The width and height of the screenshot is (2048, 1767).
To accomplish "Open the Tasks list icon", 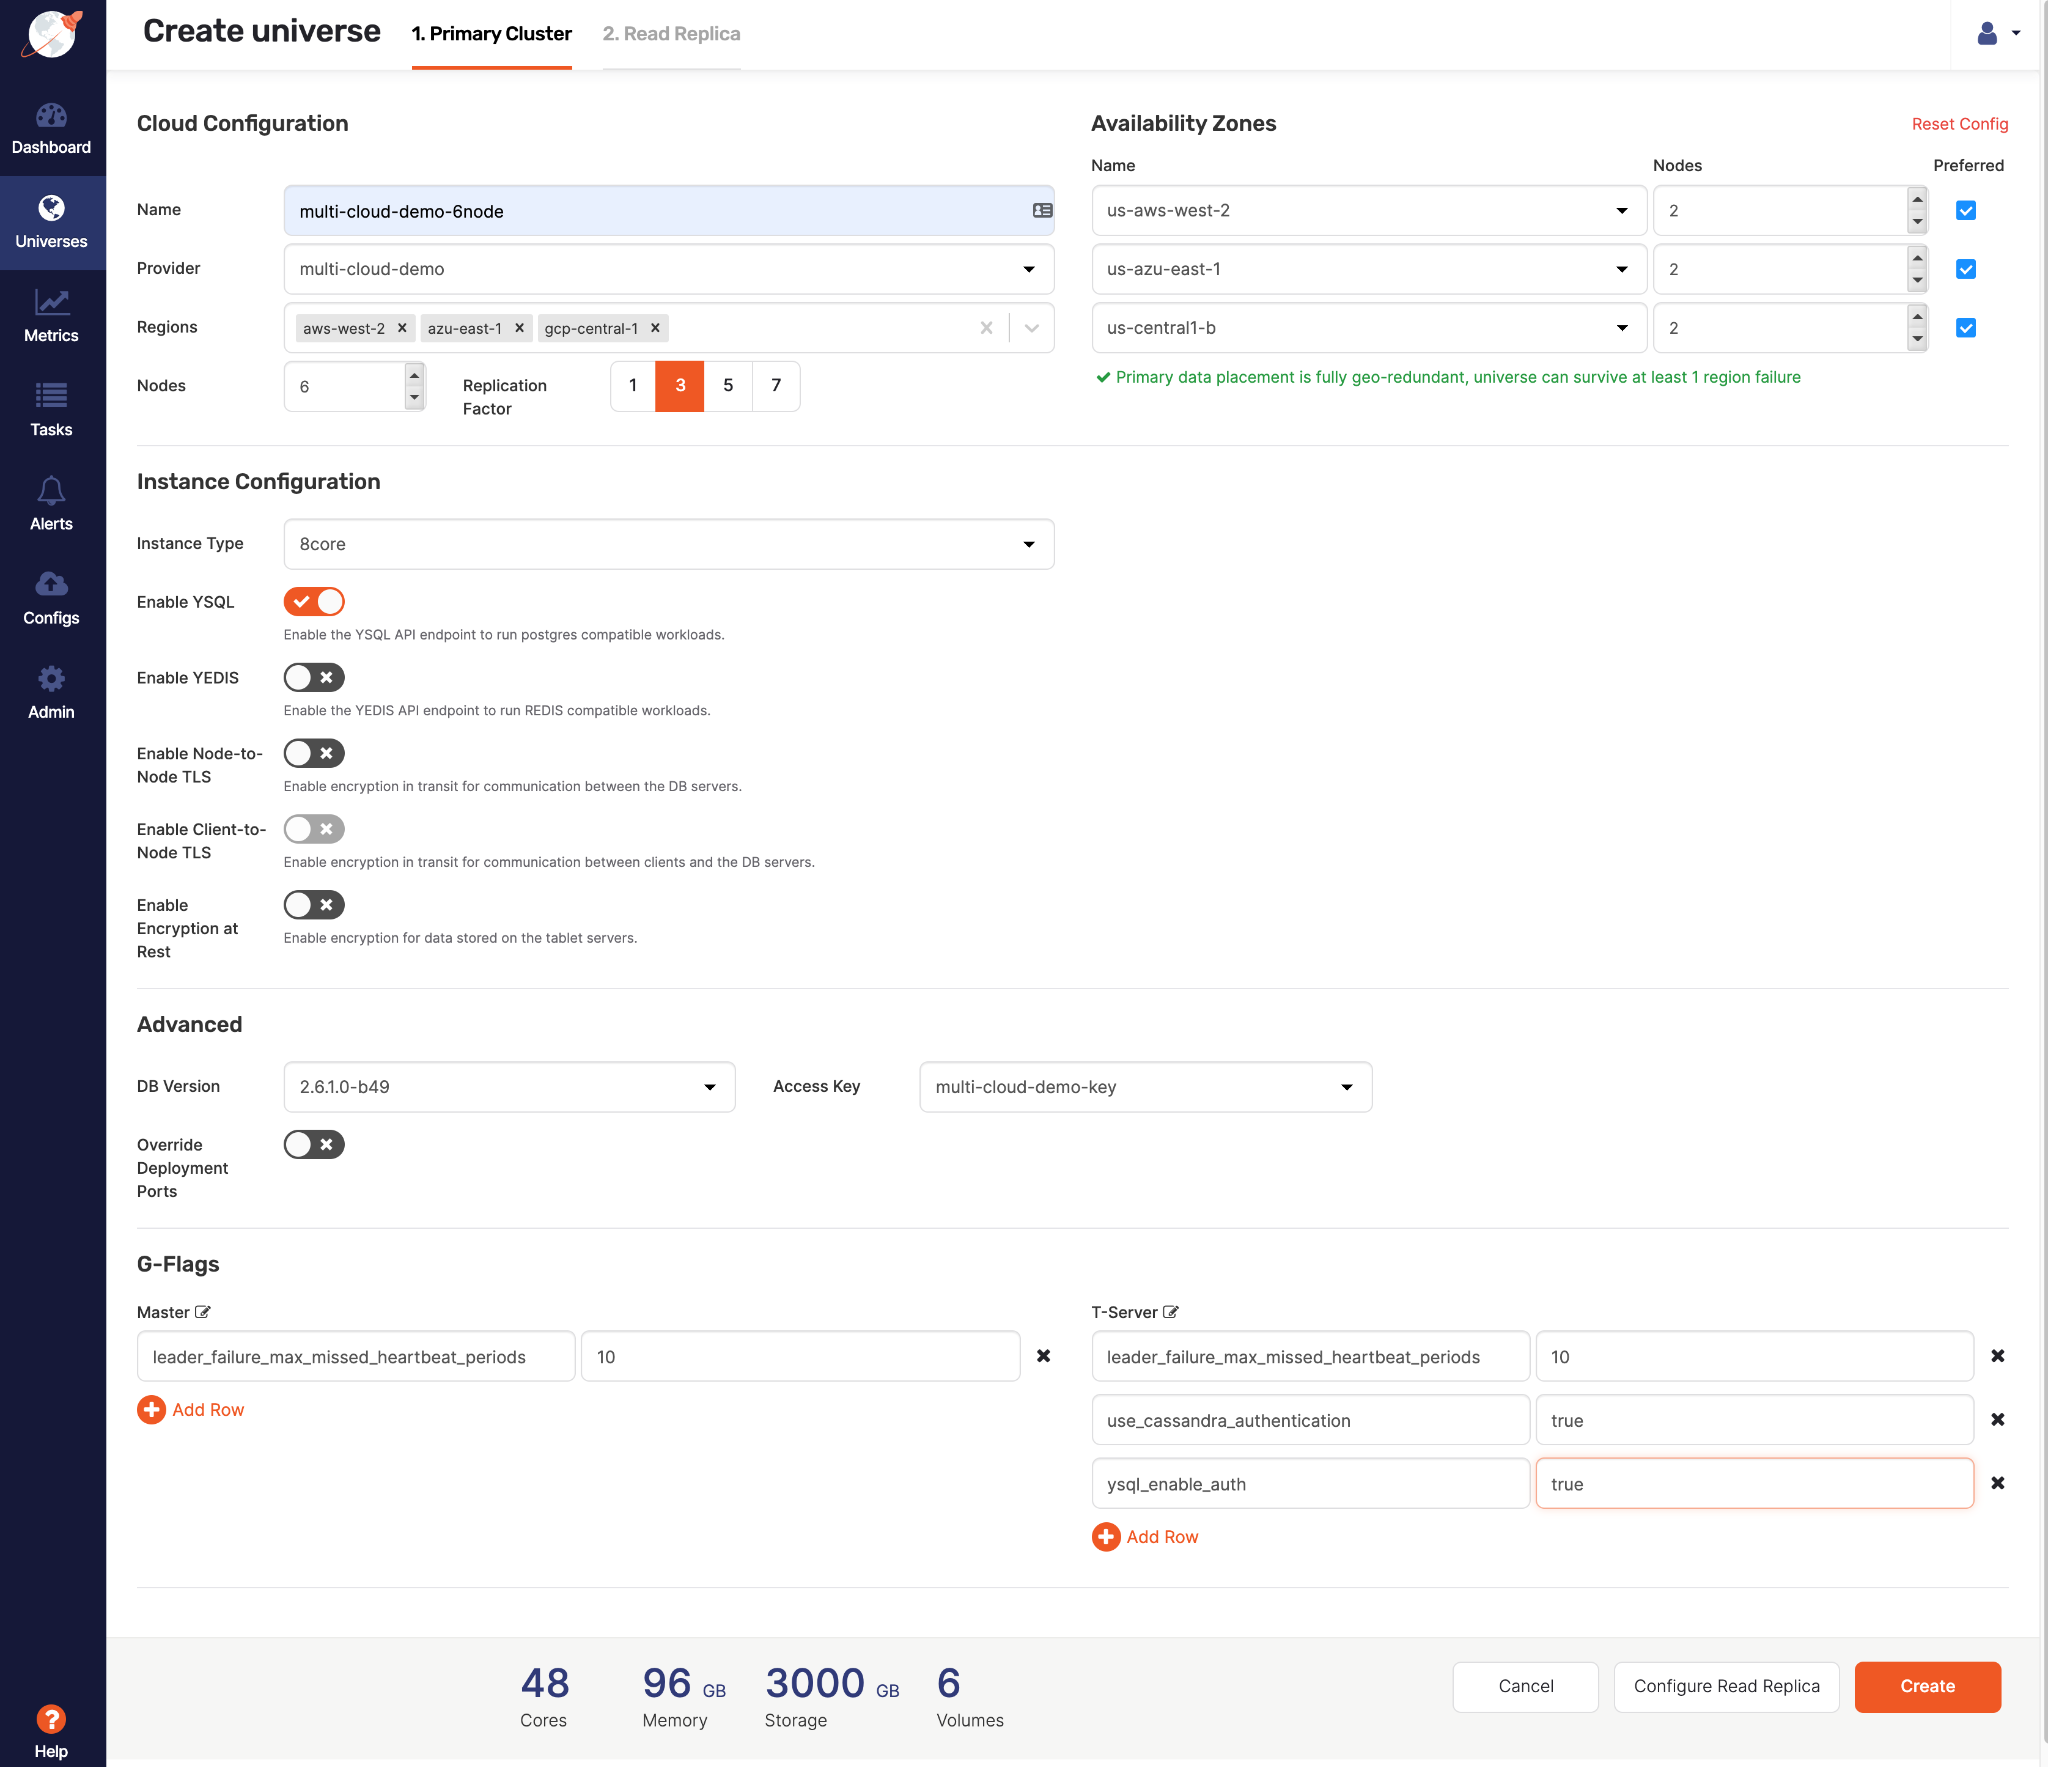I will coord(51,397).
